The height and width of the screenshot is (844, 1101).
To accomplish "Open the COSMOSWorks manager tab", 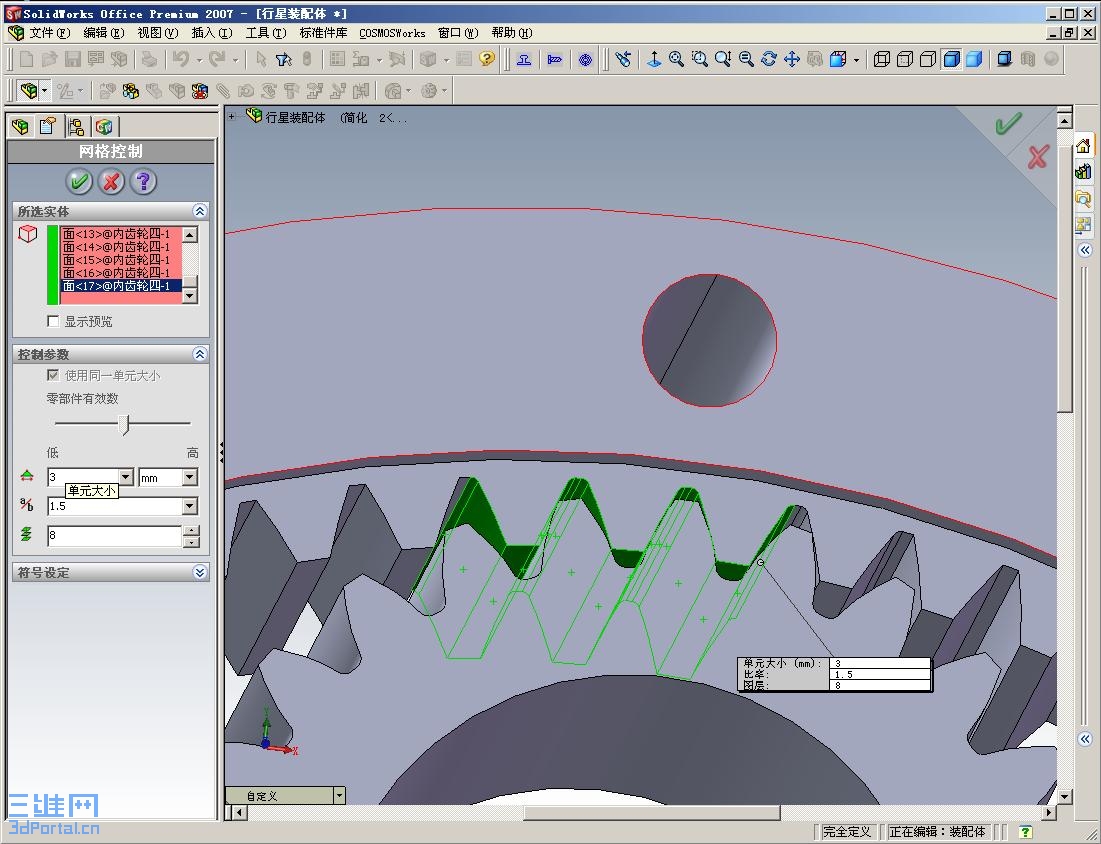I will [x=104, y=126].
